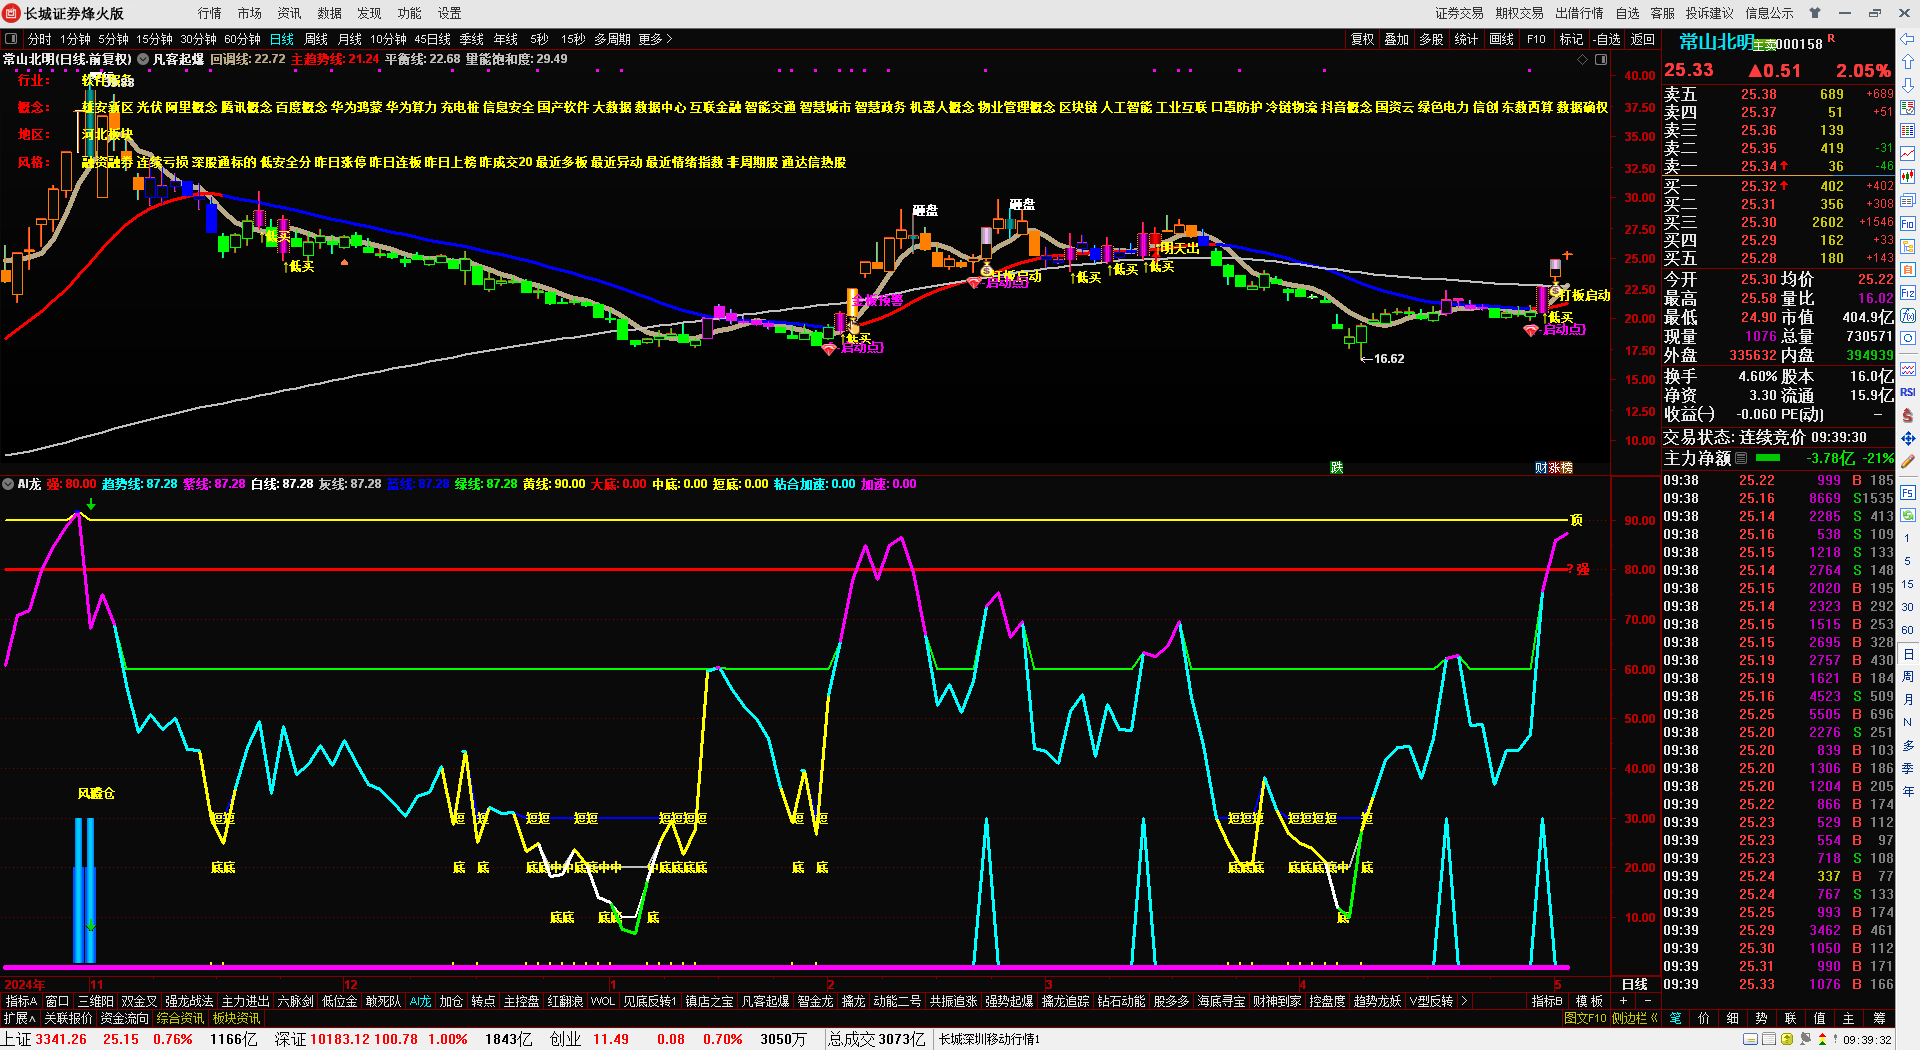
Task: Open the 复权 dropdown
Action: tap(1362, 39)
